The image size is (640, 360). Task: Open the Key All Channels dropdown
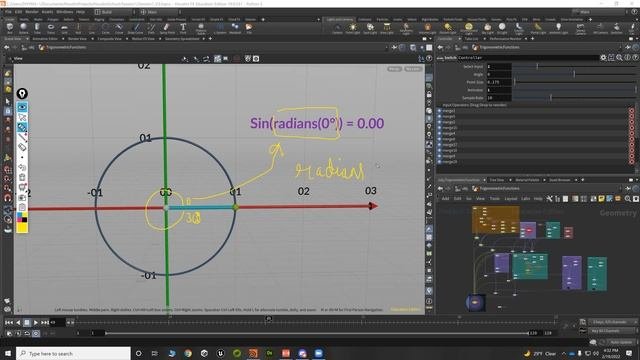[x=612, y=331]
